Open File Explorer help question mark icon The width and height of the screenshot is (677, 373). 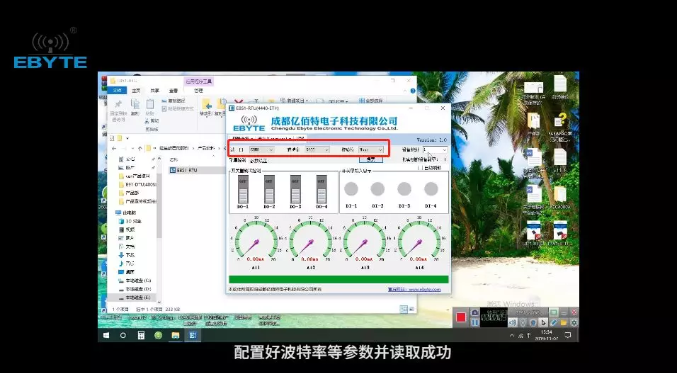tap(413, 91)
